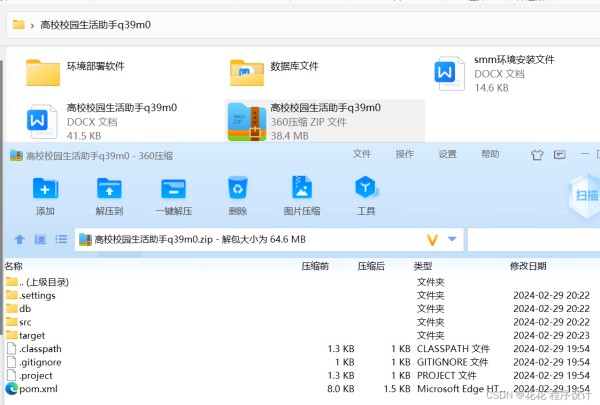Viewport: 600px width, 405px height.
Task: Click the search box right of path bar
Action: (534, 240)
